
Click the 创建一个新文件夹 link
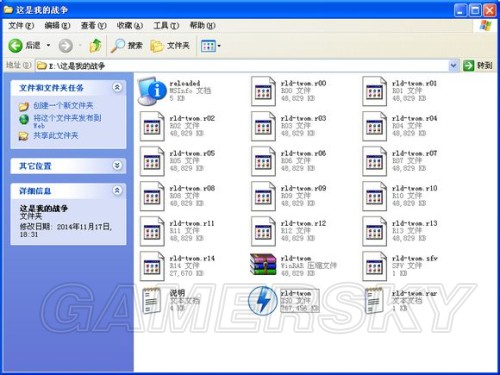click(x=63, y=106)
